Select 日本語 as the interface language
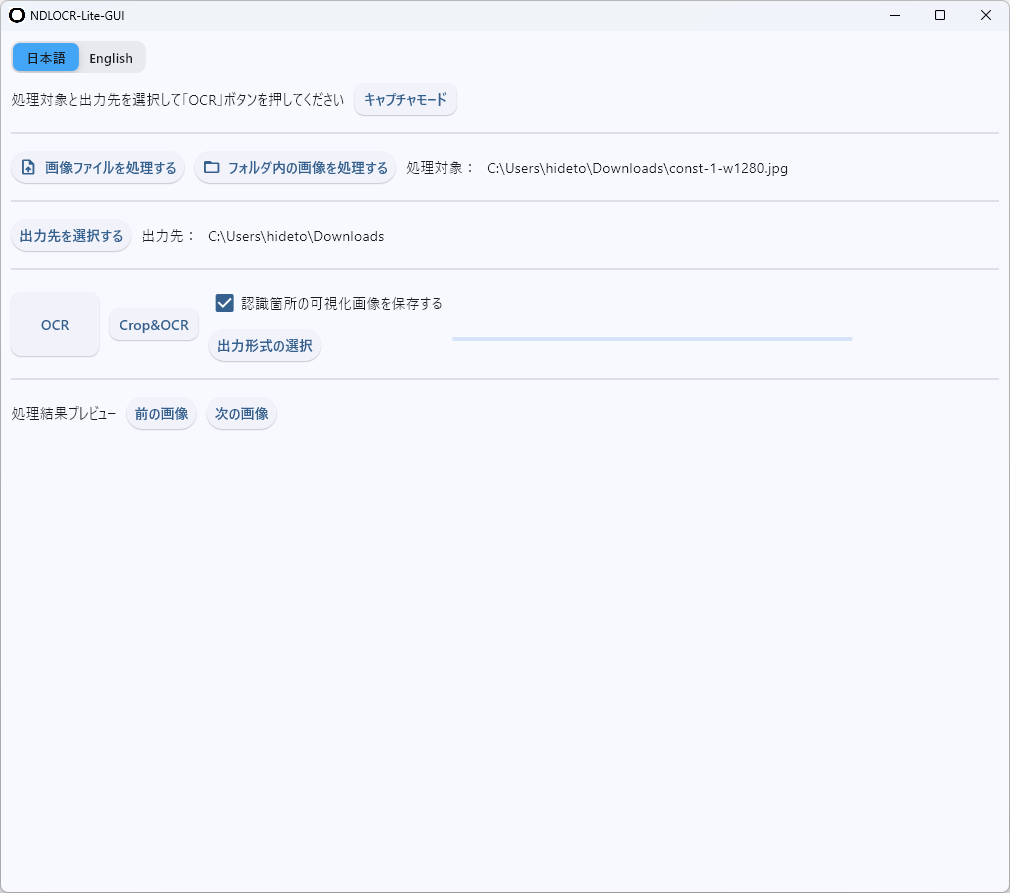This screenshot has height=893, width=1010. pyautogui.click(x=45, y=57)
